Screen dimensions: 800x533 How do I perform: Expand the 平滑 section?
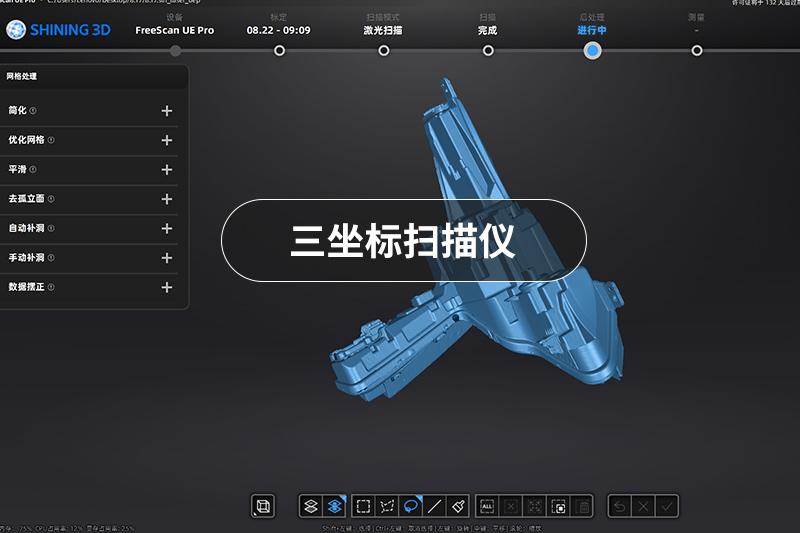tap(167, 170)
